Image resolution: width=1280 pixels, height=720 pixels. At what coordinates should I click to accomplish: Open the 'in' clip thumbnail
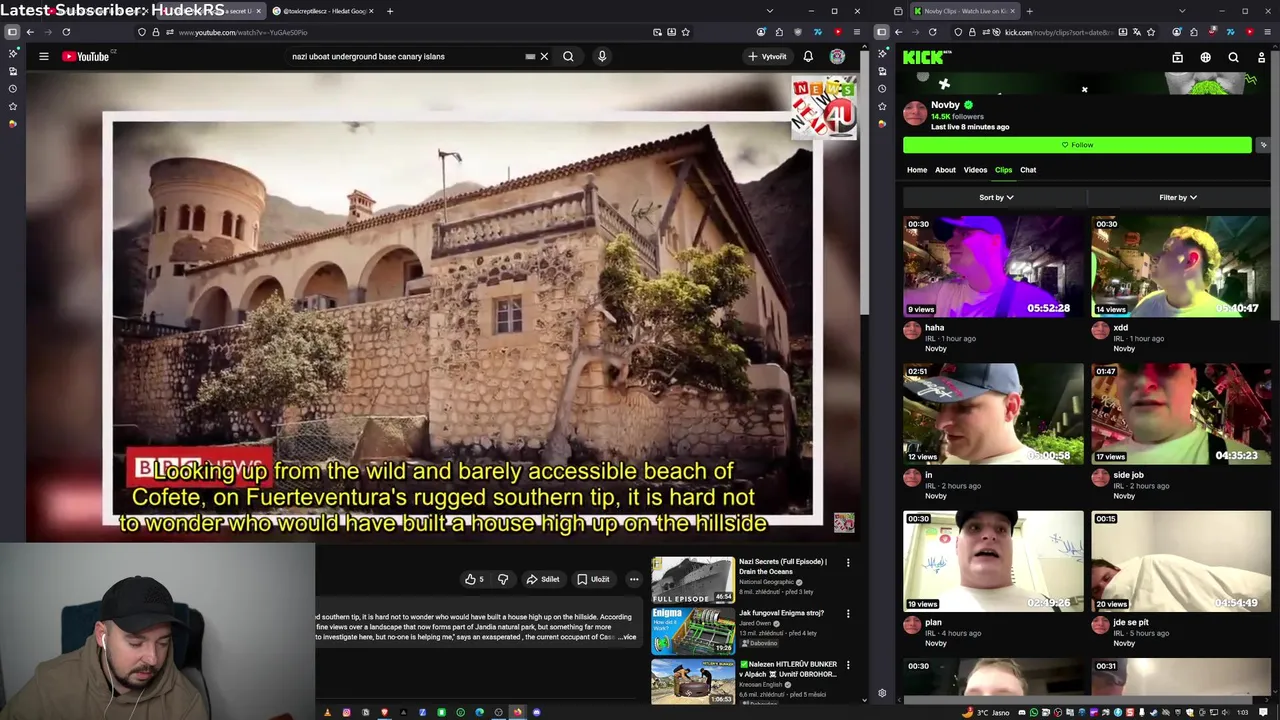pos(993,413)
